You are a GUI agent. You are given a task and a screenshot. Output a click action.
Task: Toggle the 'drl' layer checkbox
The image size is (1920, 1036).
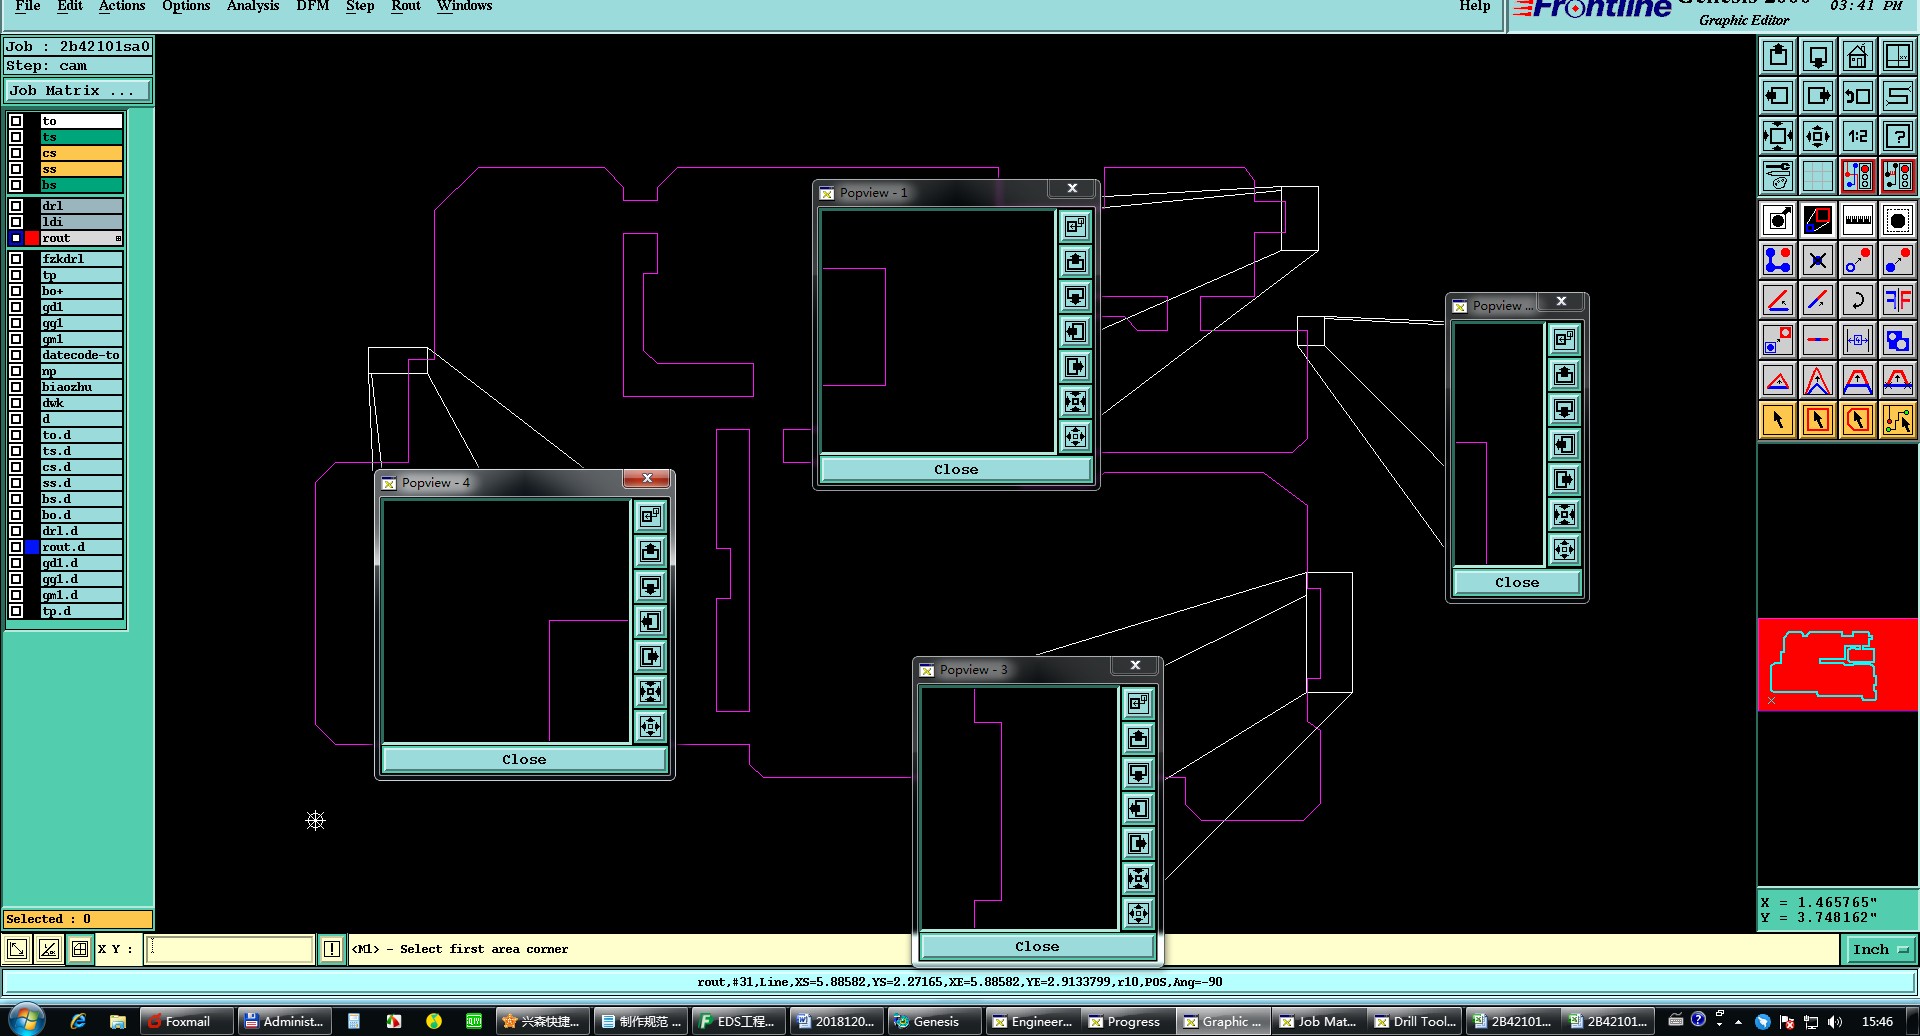tap(16, 206)
